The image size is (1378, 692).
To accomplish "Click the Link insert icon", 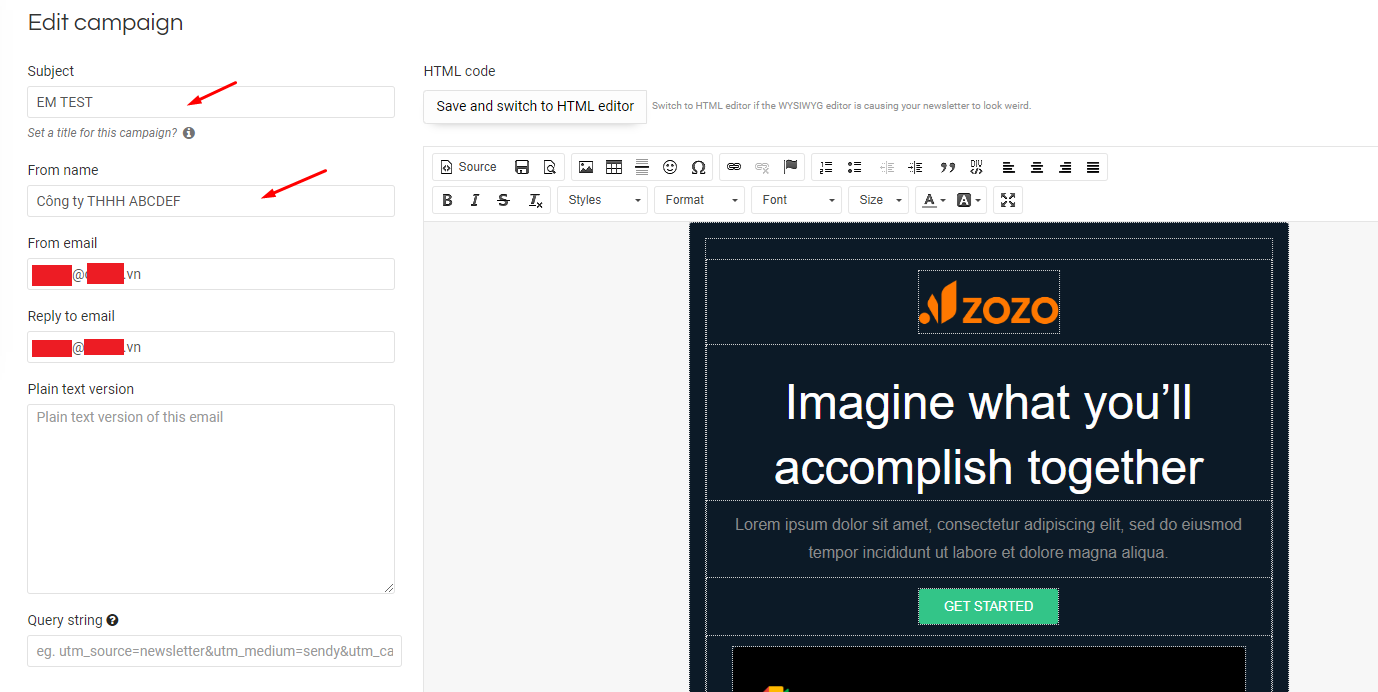I will [x=734, y=167].
